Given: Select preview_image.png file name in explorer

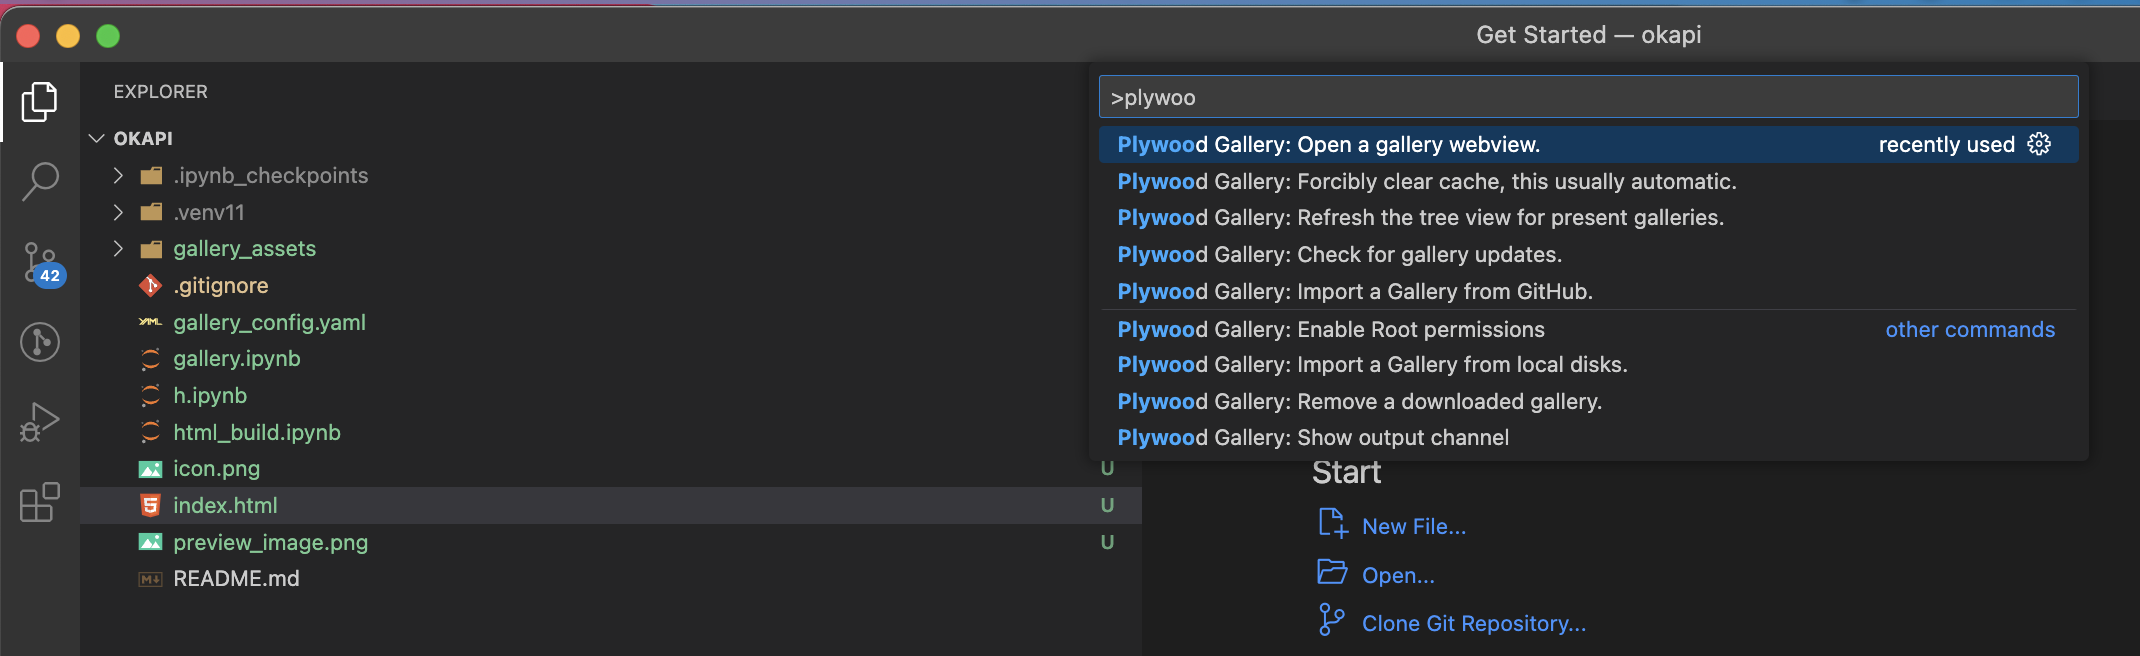Looking at the screenshot, I should (x=270, y=542).
